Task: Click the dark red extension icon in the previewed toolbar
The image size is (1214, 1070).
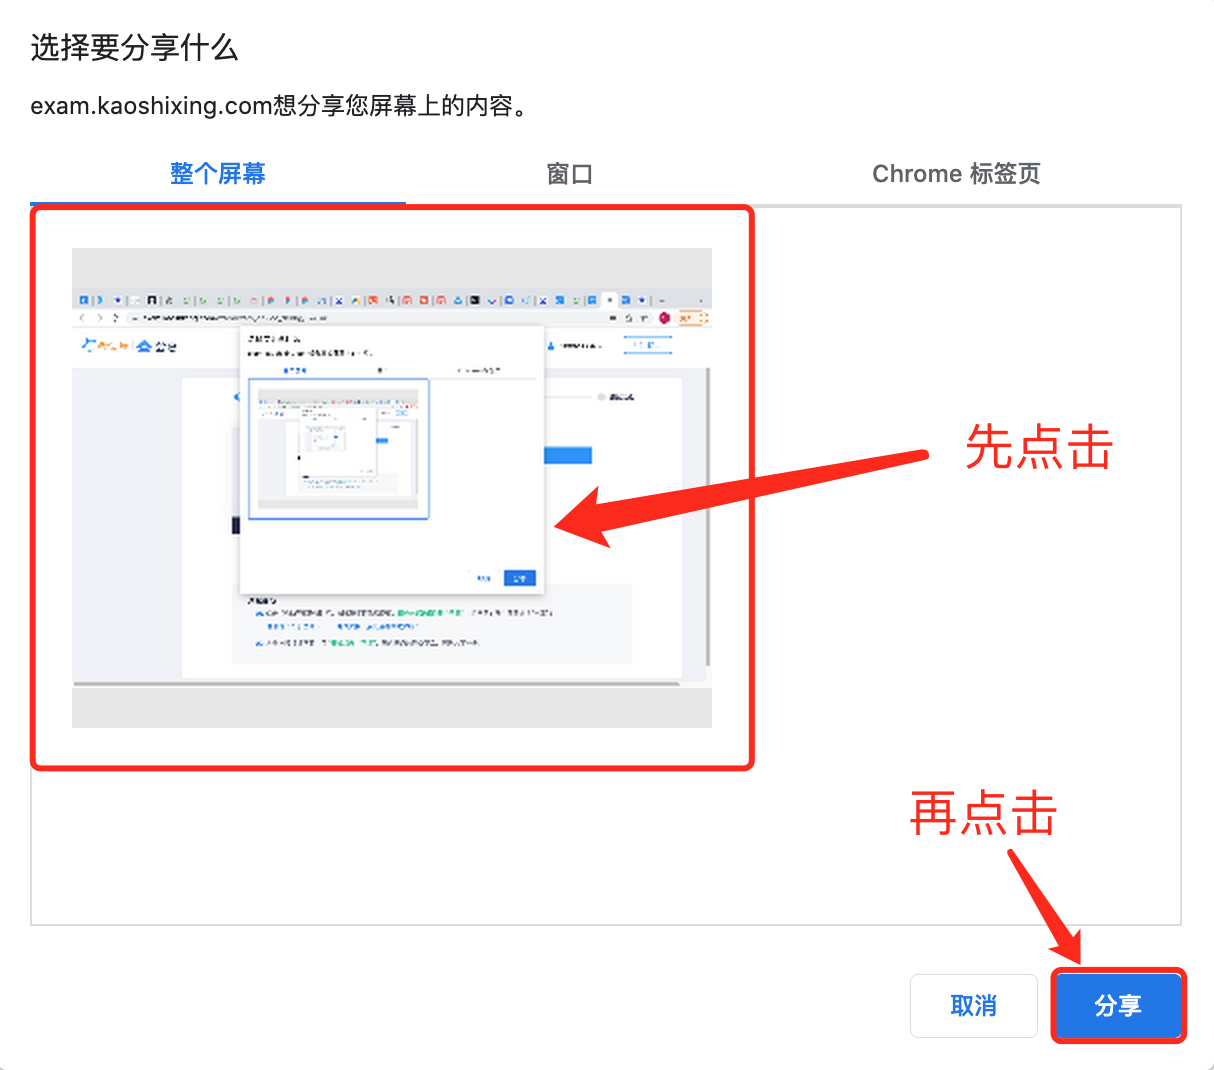Action: pyautogui.click(x=664, y=318)
